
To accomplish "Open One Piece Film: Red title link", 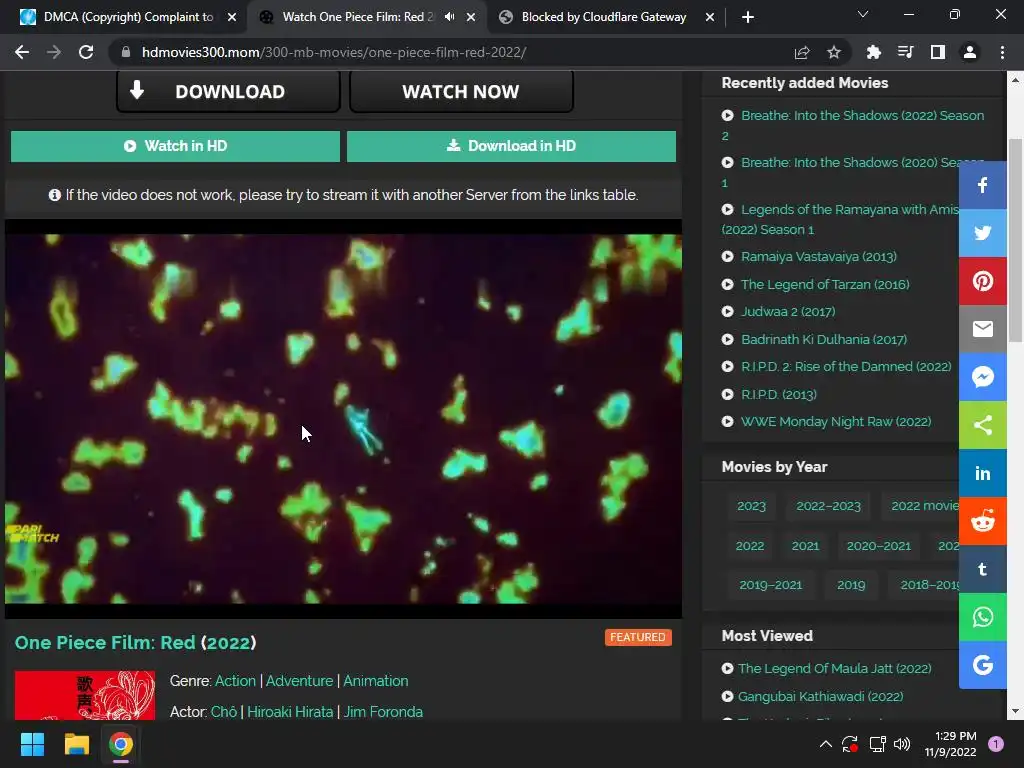I will (x=135, y=643).
